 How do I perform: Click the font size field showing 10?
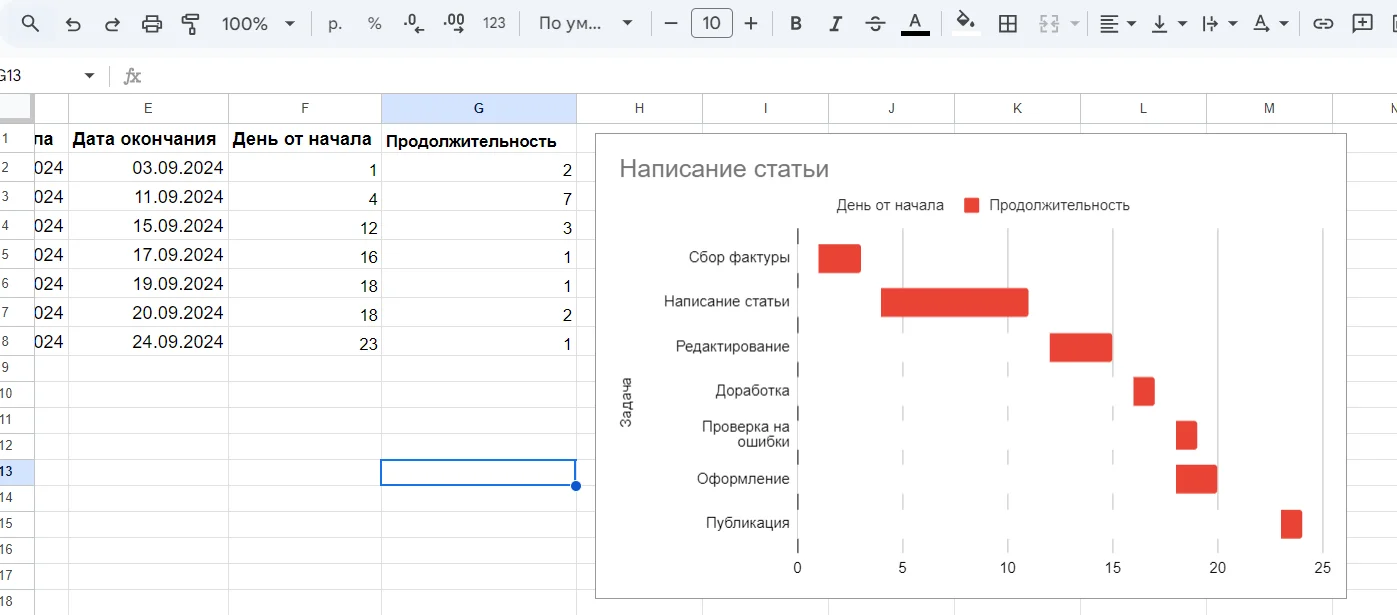click(x=712, y=24)
